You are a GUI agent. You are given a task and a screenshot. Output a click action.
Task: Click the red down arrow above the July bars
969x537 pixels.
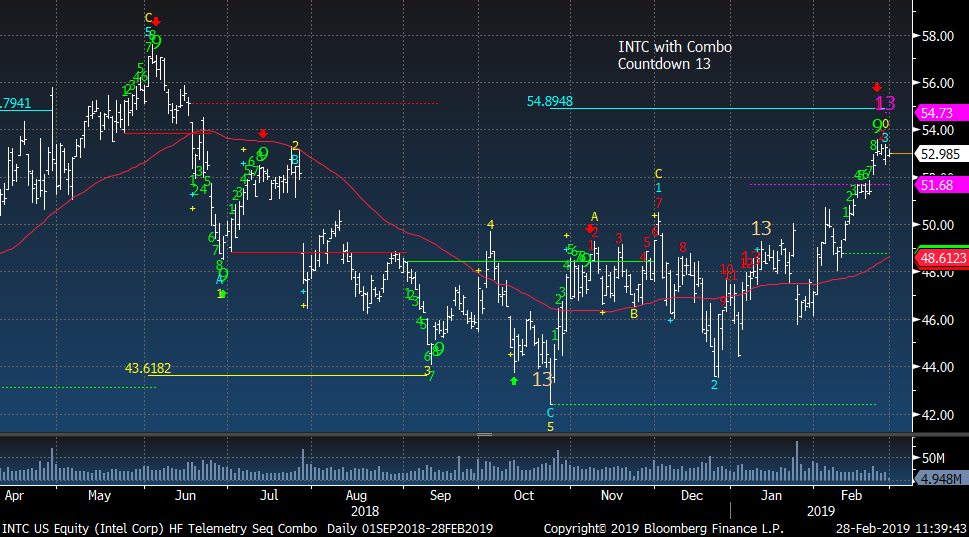click(x=263, y=133)
